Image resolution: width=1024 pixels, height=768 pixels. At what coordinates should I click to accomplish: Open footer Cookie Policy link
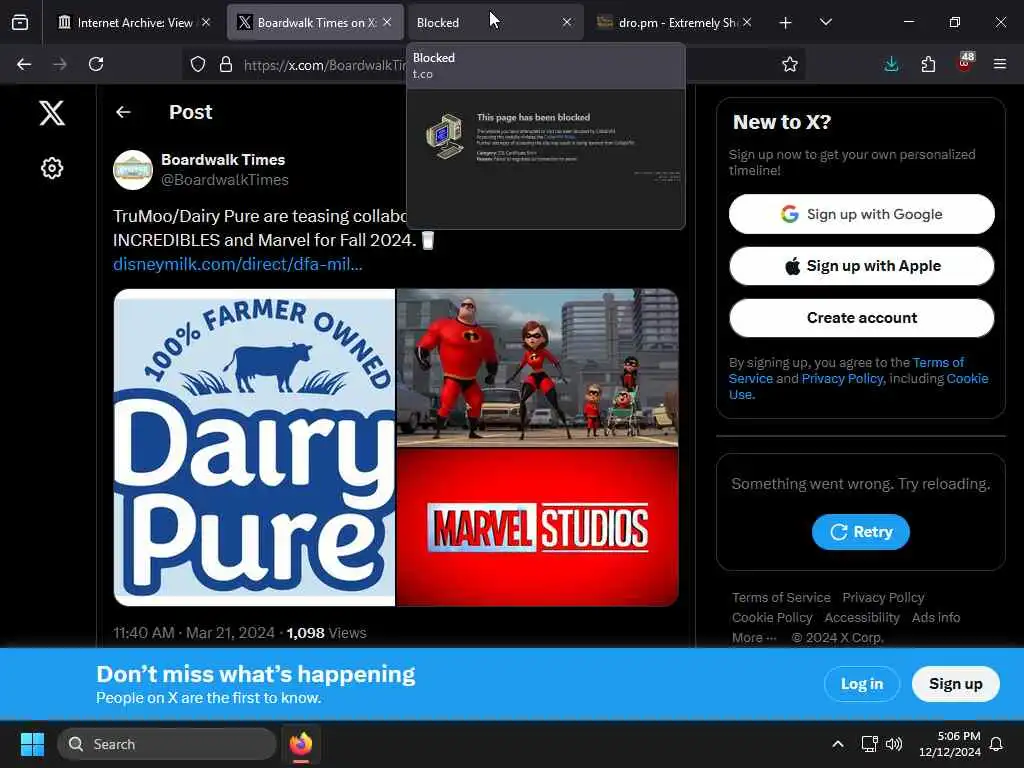point(772,618)
